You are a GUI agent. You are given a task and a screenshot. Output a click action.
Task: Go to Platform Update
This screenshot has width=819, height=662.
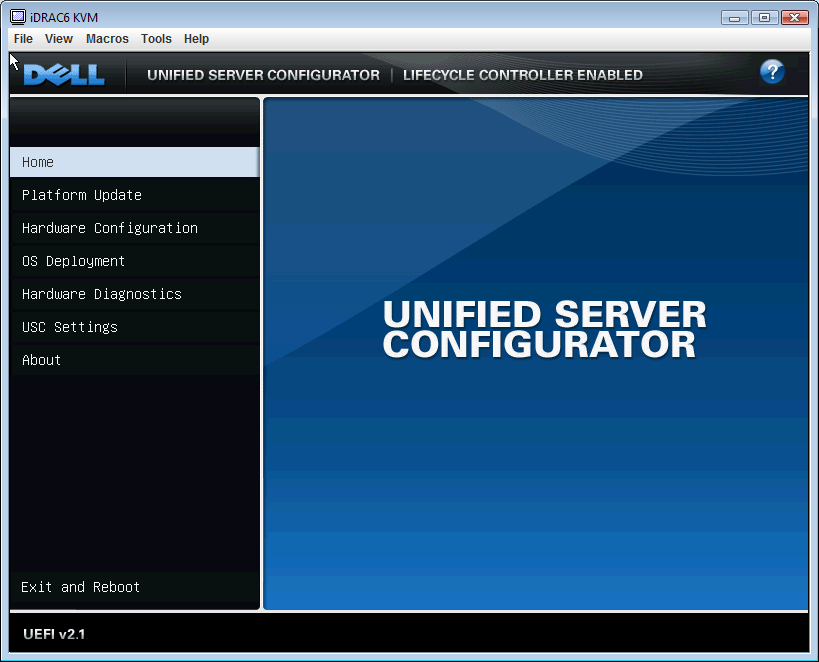pyautogui.click(x=135, y=195)
